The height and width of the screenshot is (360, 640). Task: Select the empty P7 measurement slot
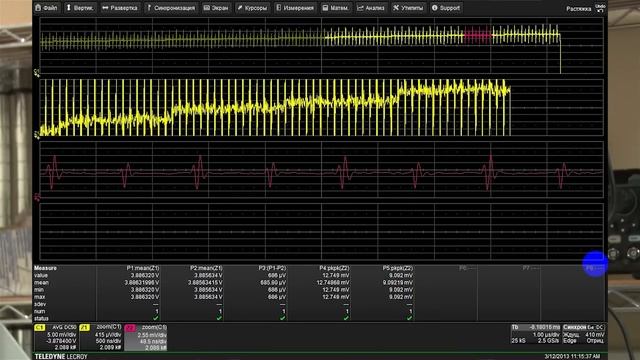click(x=531, y=268)
